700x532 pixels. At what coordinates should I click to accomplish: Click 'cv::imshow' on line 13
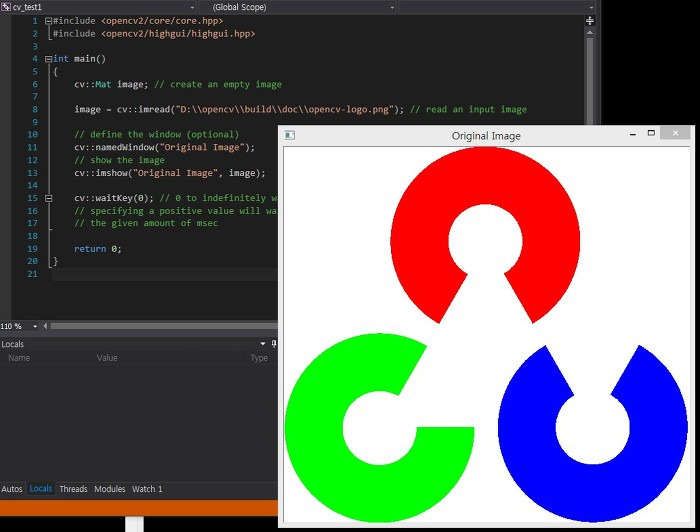100,173
